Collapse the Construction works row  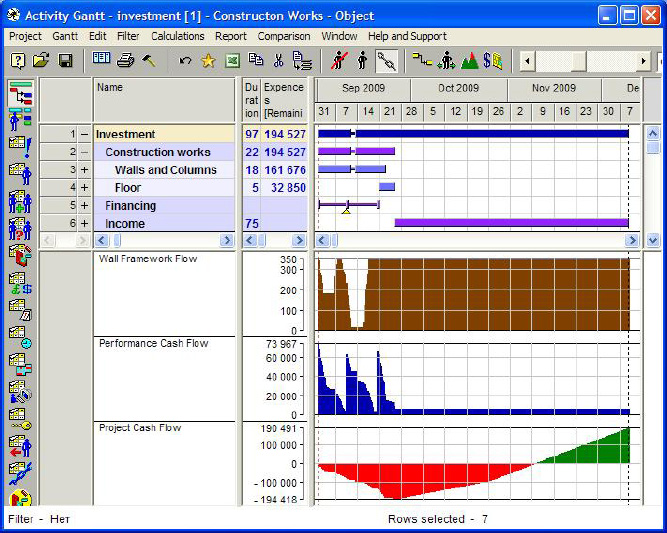[x=85, y=152]
